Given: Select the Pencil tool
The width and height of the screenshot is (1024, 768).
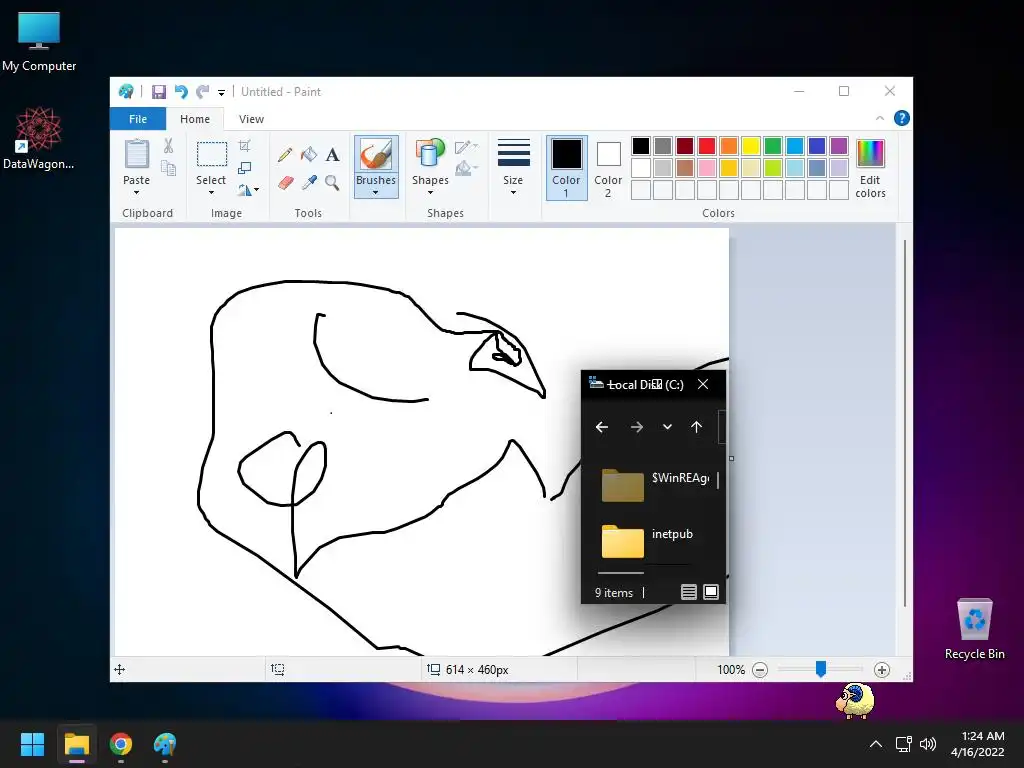Looking at the screenshot, I should coord(285,155).
